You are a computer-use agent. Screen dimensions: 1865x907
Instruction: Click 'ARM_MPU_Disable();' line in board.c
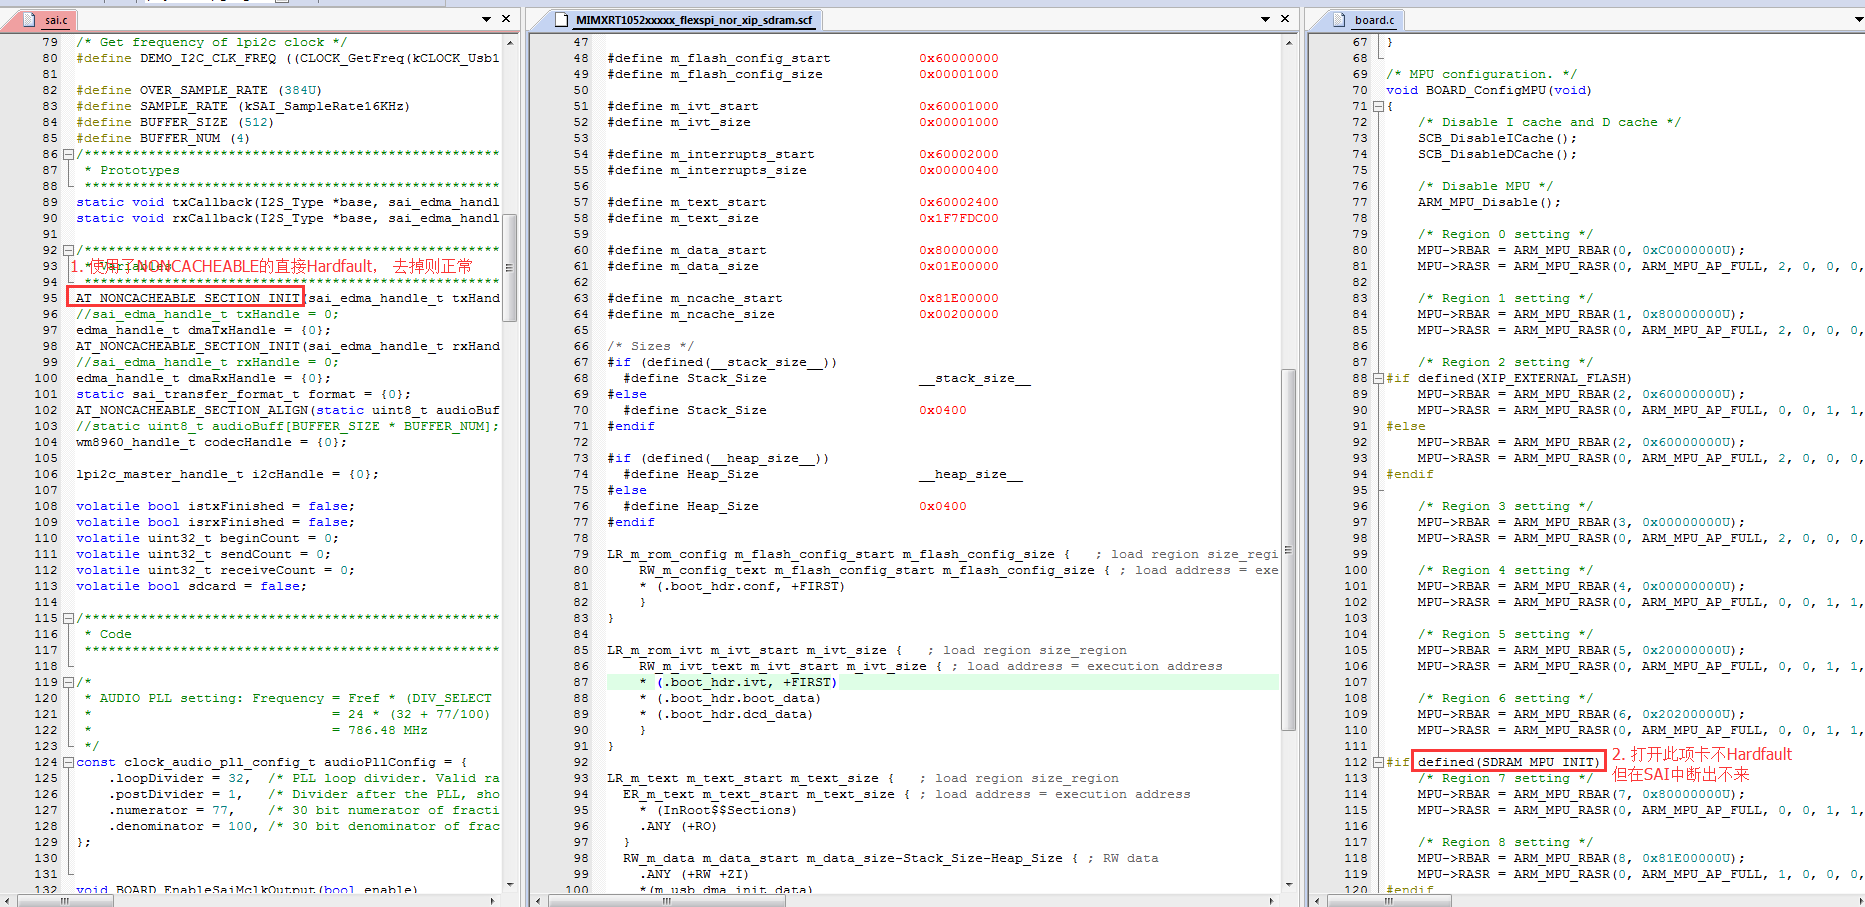(1489, 202)
